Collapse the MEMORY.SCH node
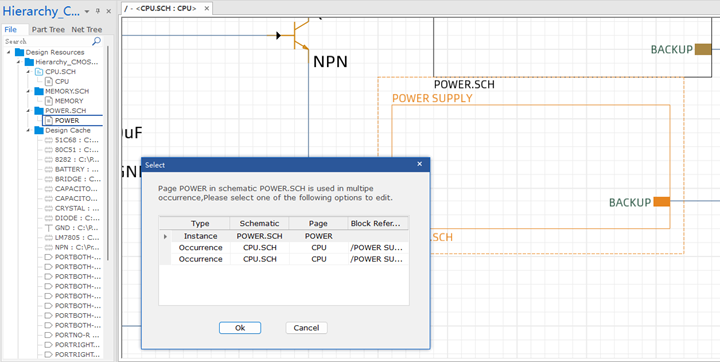This screenshot has width=720, height=362. click(x=28, y=91)
